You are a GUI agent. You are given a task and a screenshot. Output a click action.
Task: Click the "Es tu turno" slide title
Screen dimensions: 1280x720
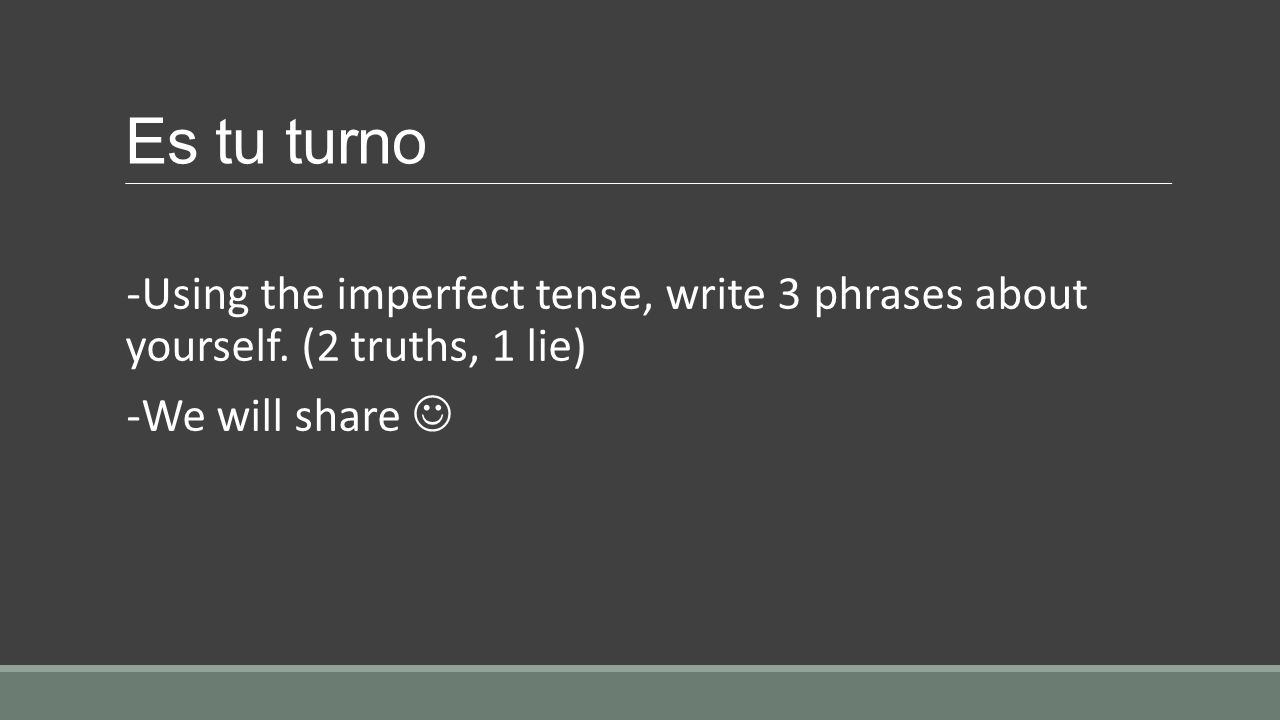(276, 141)
